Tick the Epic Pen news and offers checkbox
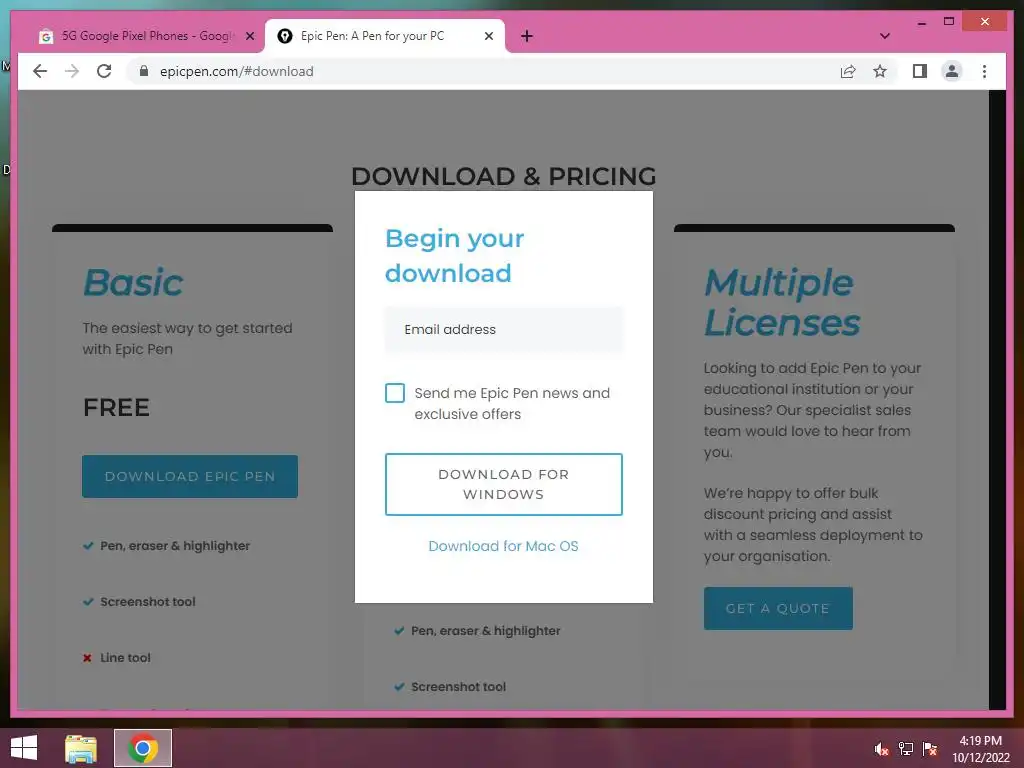This screenshot has width=1024, height=768. 394,393
